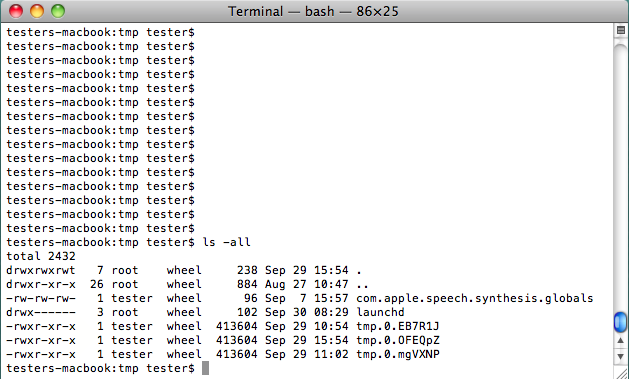Click the com.apple.speech.synthesis.globals filename

(475, 298)
